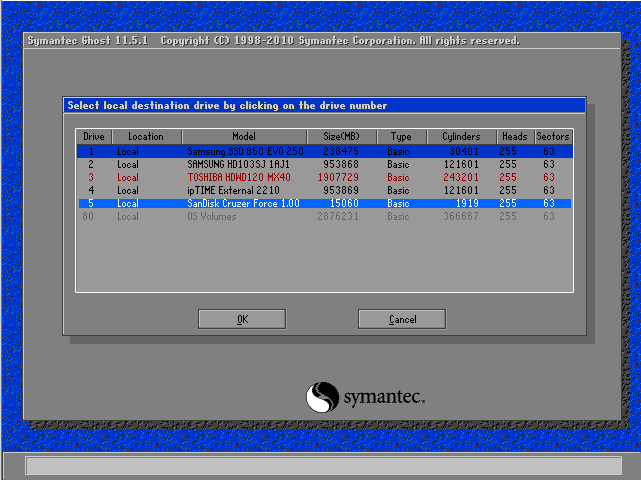The image size is (641, 480).
Task: Click size value 2876231
Action: click(338, 216)
